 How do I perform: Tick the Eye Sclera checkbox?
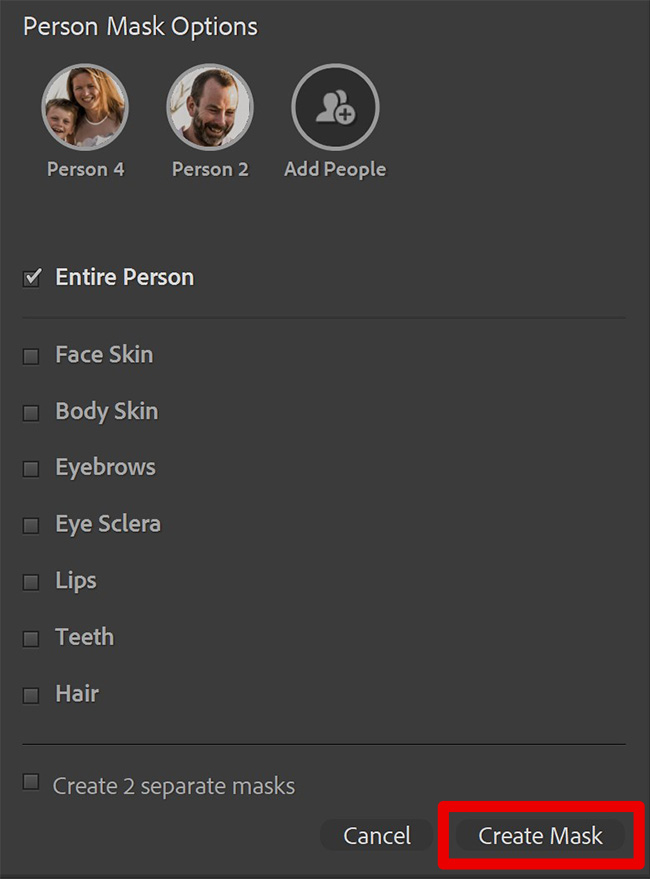point(31,525)
